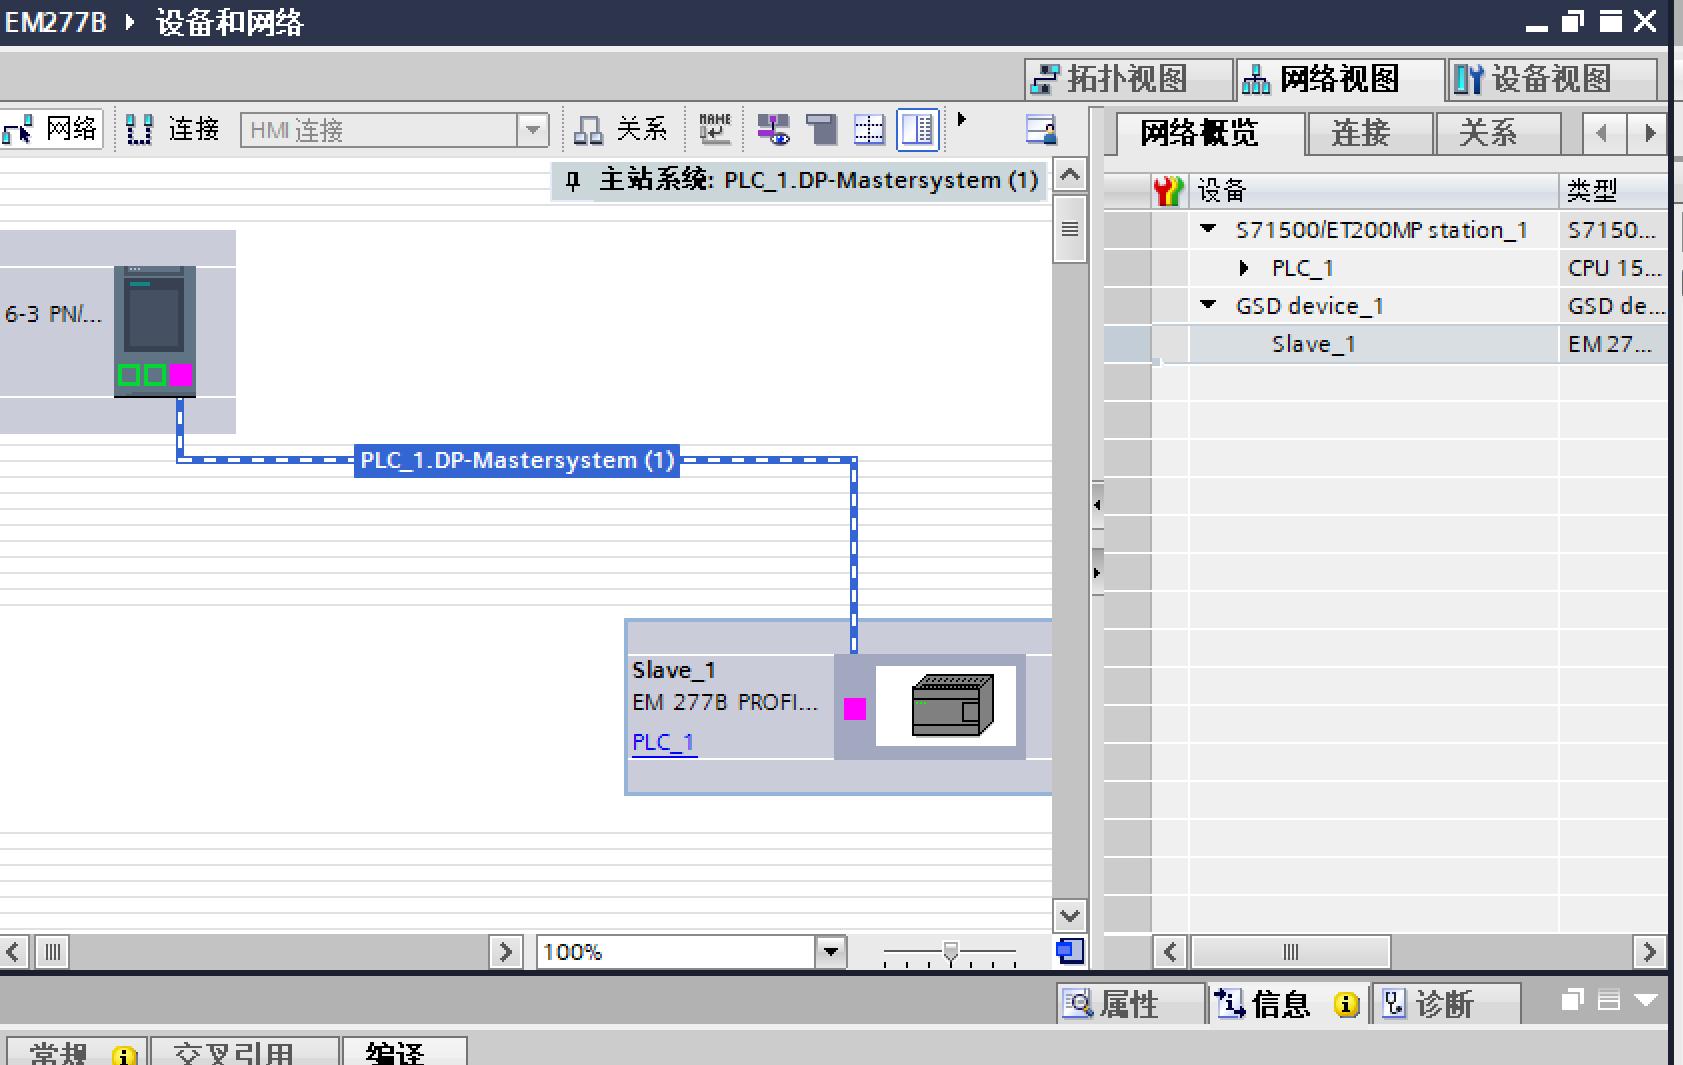Click canvas horizontal scrollbar left arrow

coord(13,952)
